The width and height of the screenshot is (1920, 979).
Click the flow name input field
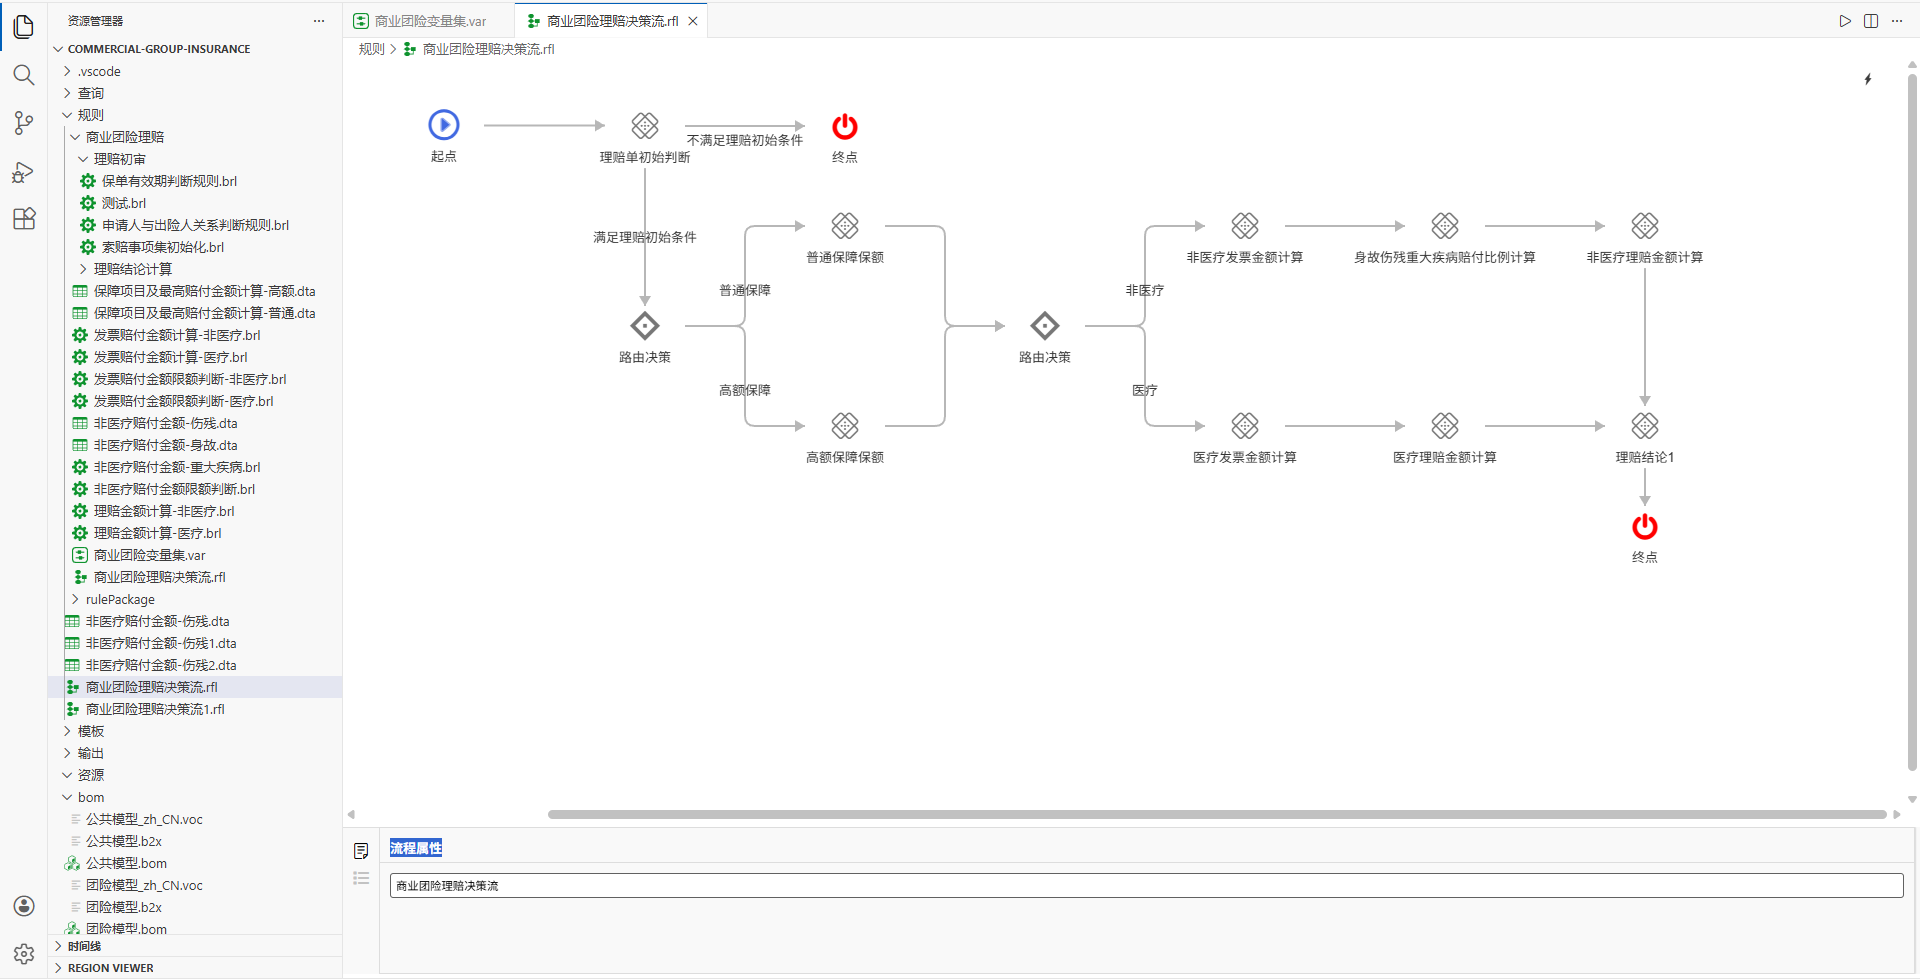coord(1145,886)
